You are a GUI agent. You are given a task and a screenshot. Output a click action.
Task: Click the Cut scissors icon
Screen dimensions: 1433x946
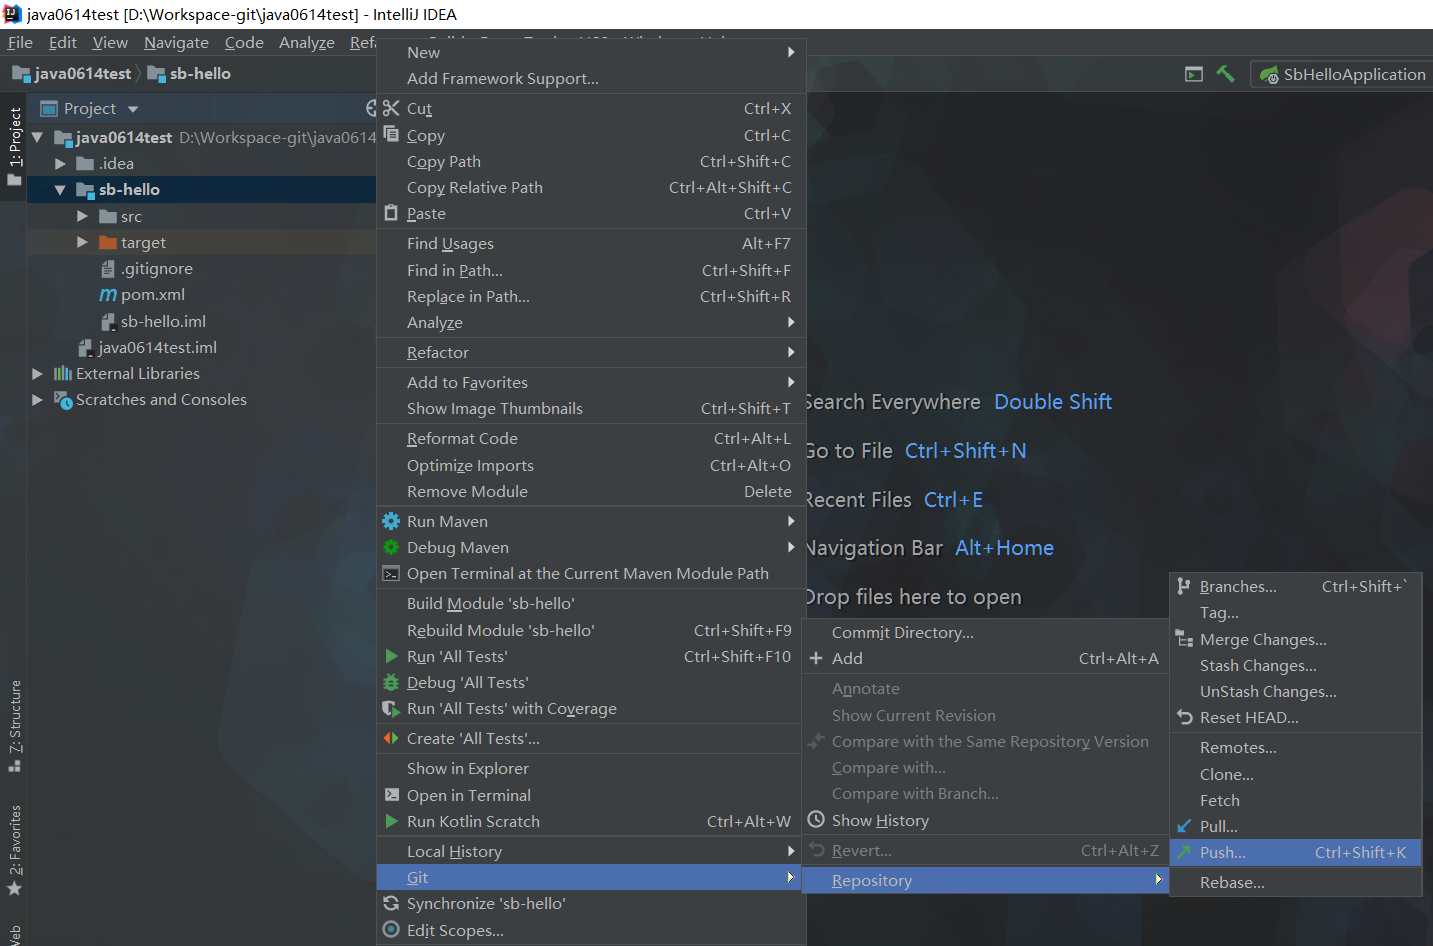(x=391, y=108)
